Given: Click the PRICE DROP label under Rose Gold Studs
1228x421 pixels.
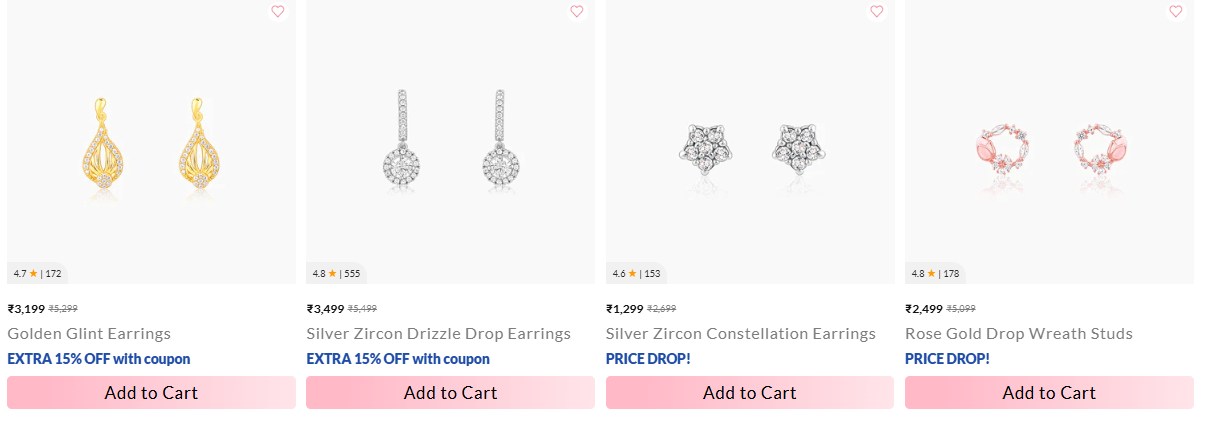Looking at the screenshot, I should (x=947, y=359).
